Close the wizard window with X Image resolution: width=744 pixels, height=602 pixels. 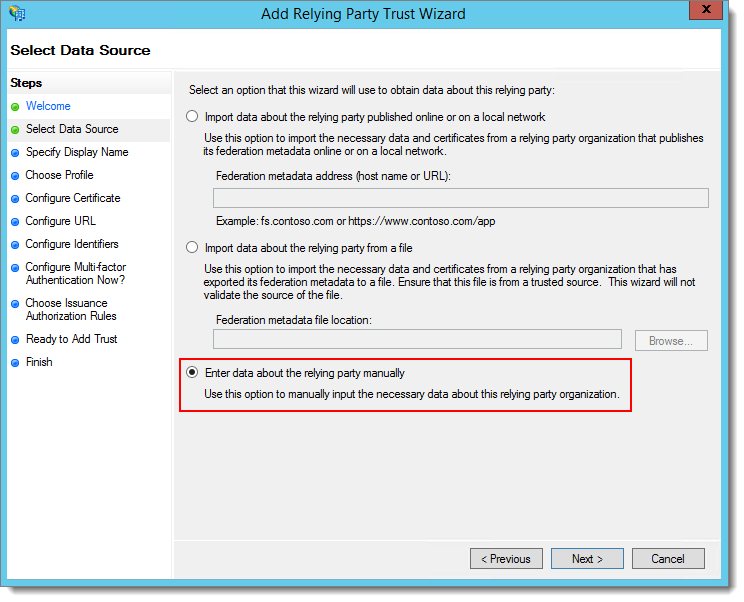(706, 9)
